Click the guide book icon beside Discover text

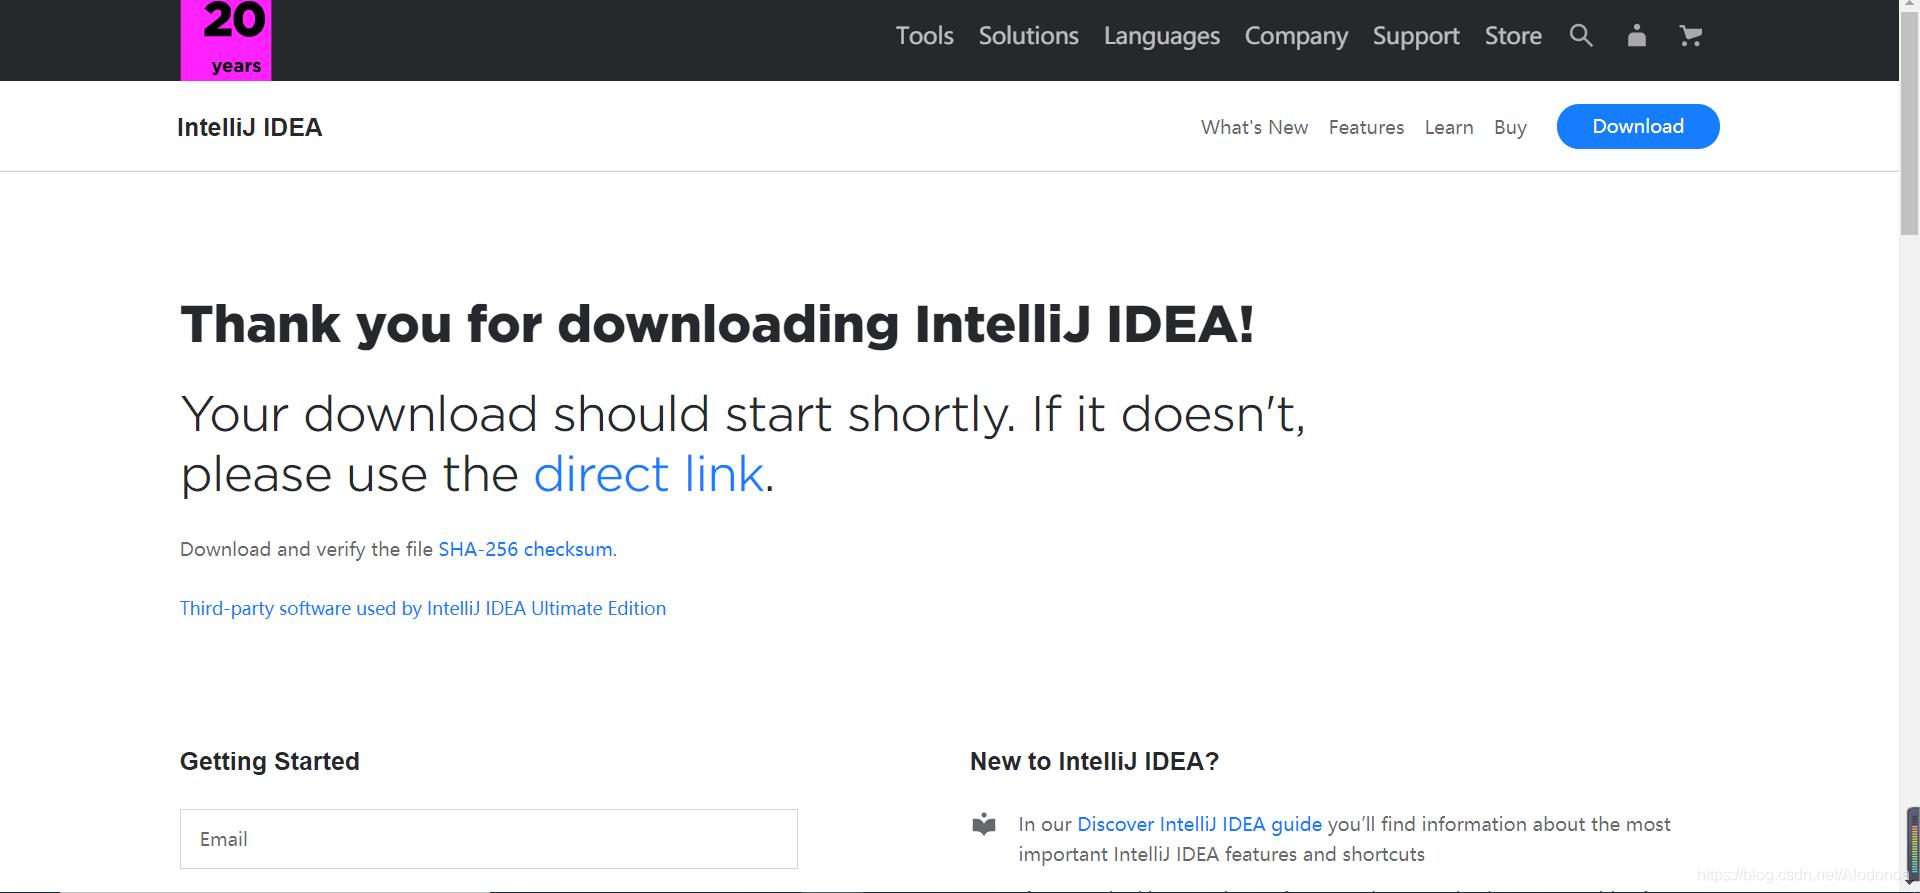pos(984,824)
